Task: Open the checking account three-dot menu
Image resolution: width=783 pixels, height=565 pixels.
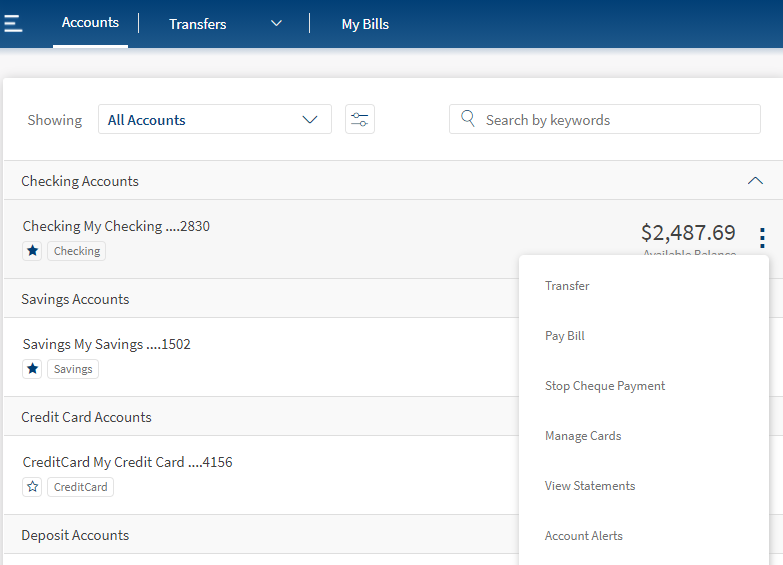Action: (762, 238)
